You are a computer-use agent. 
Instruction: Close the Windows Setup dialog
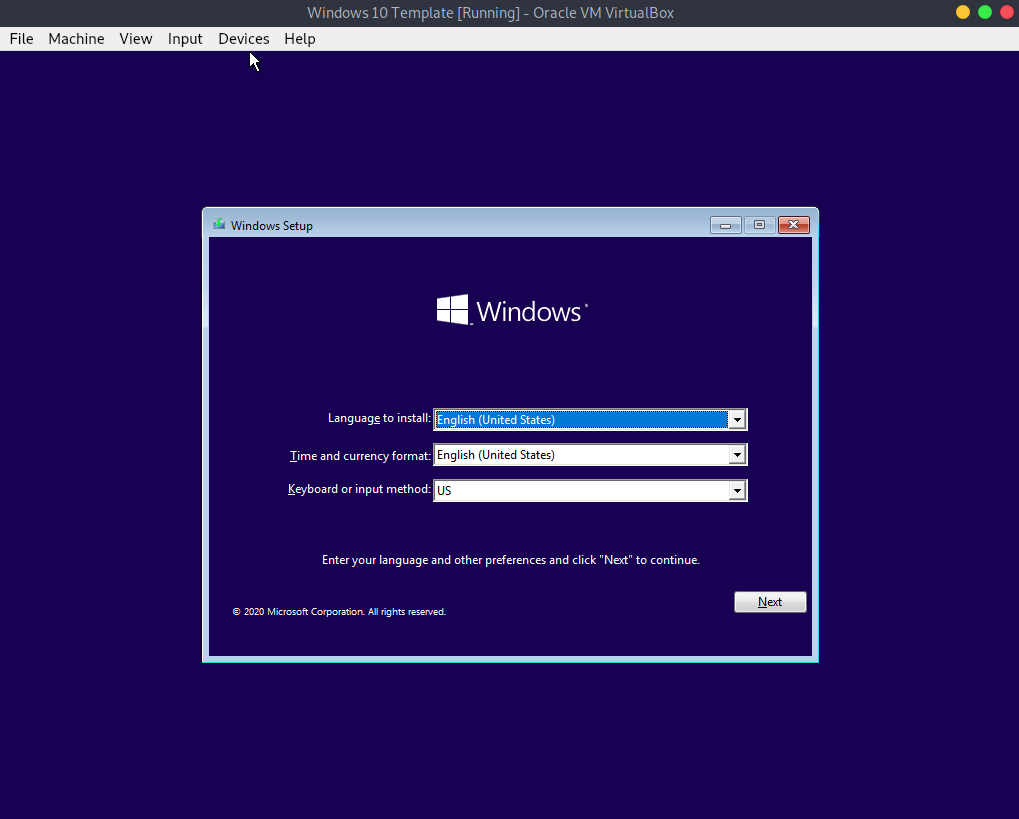click(x=793, y=225)
